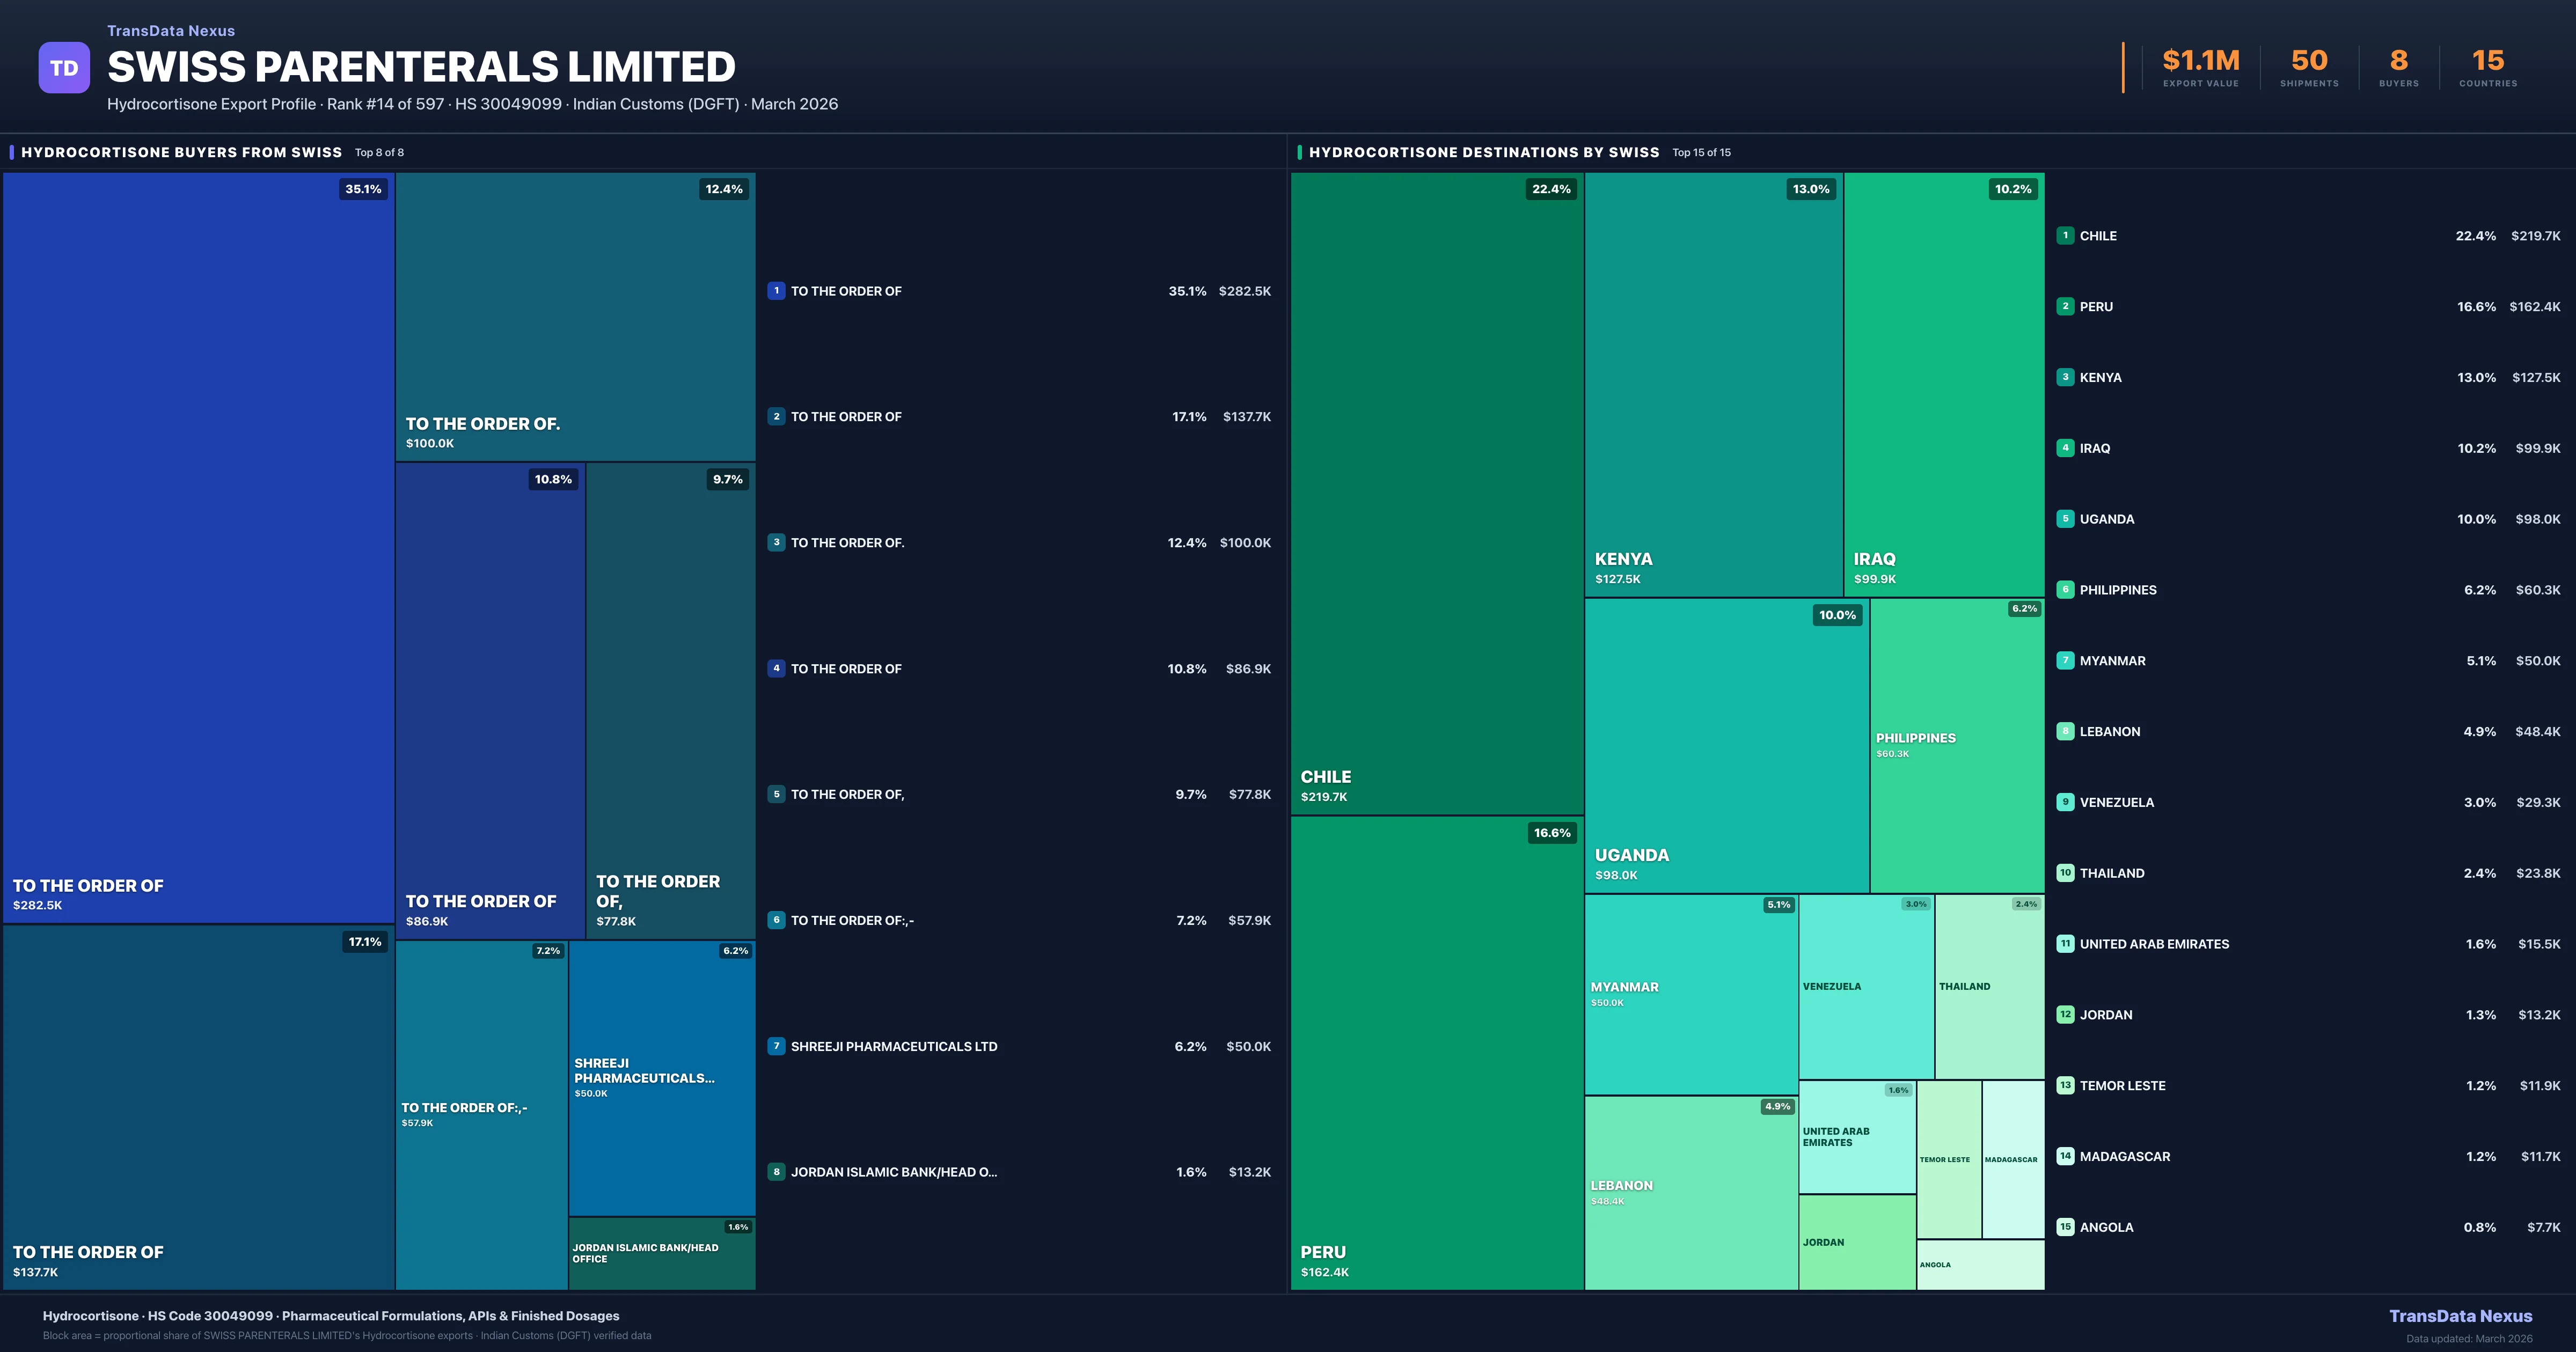Select the rank badge next to CHILE

[x=2066, y=235]
